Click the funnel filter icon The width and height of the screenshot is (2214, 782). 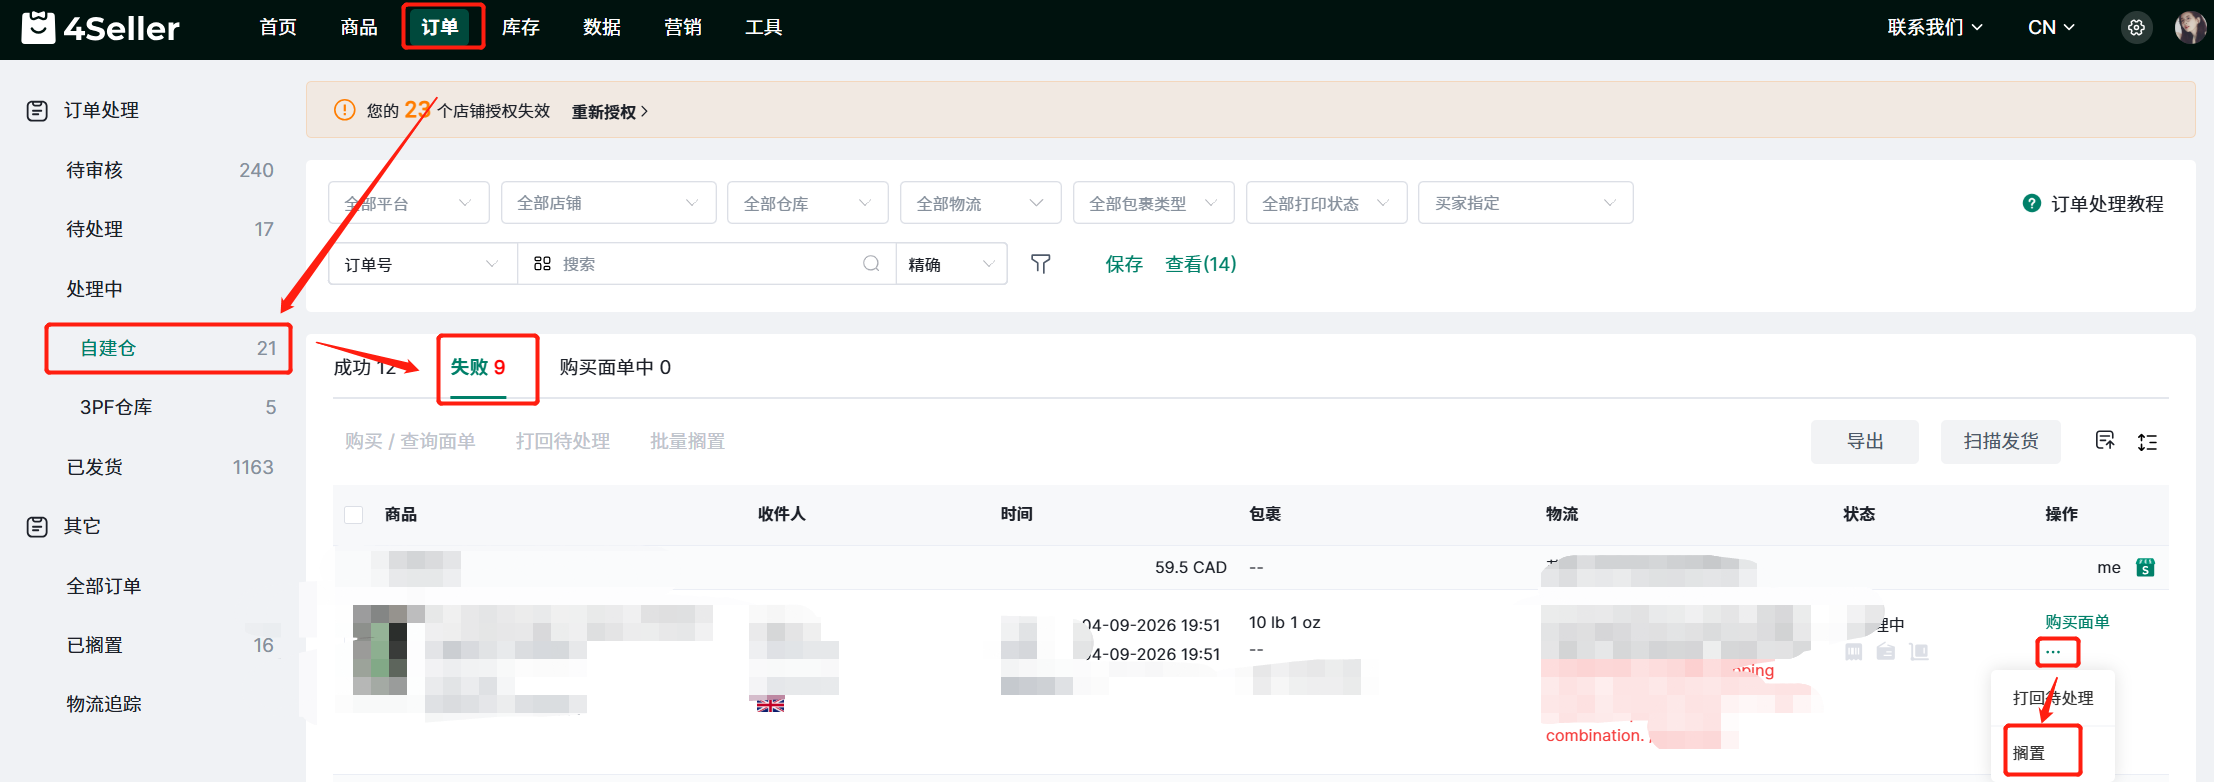point(1041,264)
